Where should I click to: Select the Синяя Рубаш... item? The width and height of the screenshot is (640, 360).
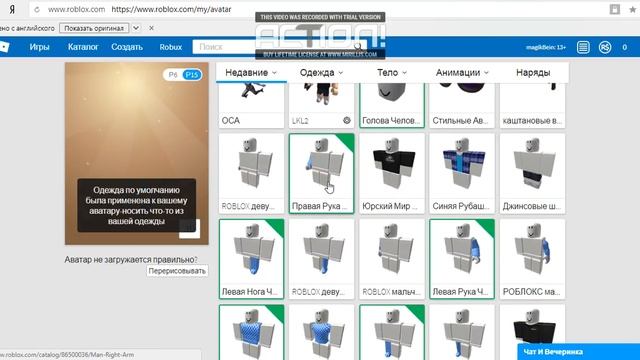pyautogui.click(x=462, y=173)
